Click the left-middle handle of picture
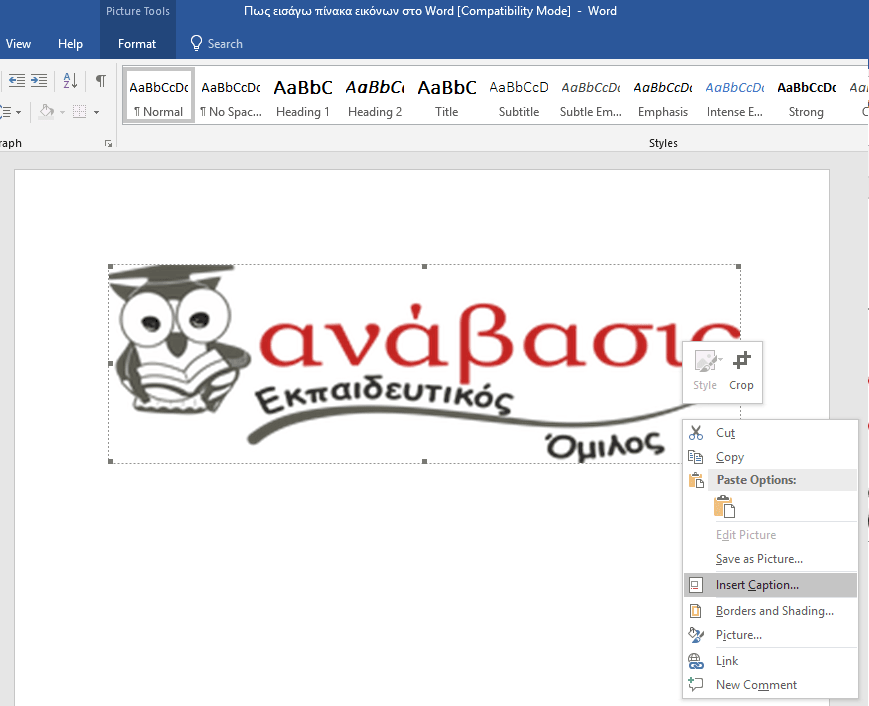The width and height of the screenshot is (869, 706). (110, 364)
